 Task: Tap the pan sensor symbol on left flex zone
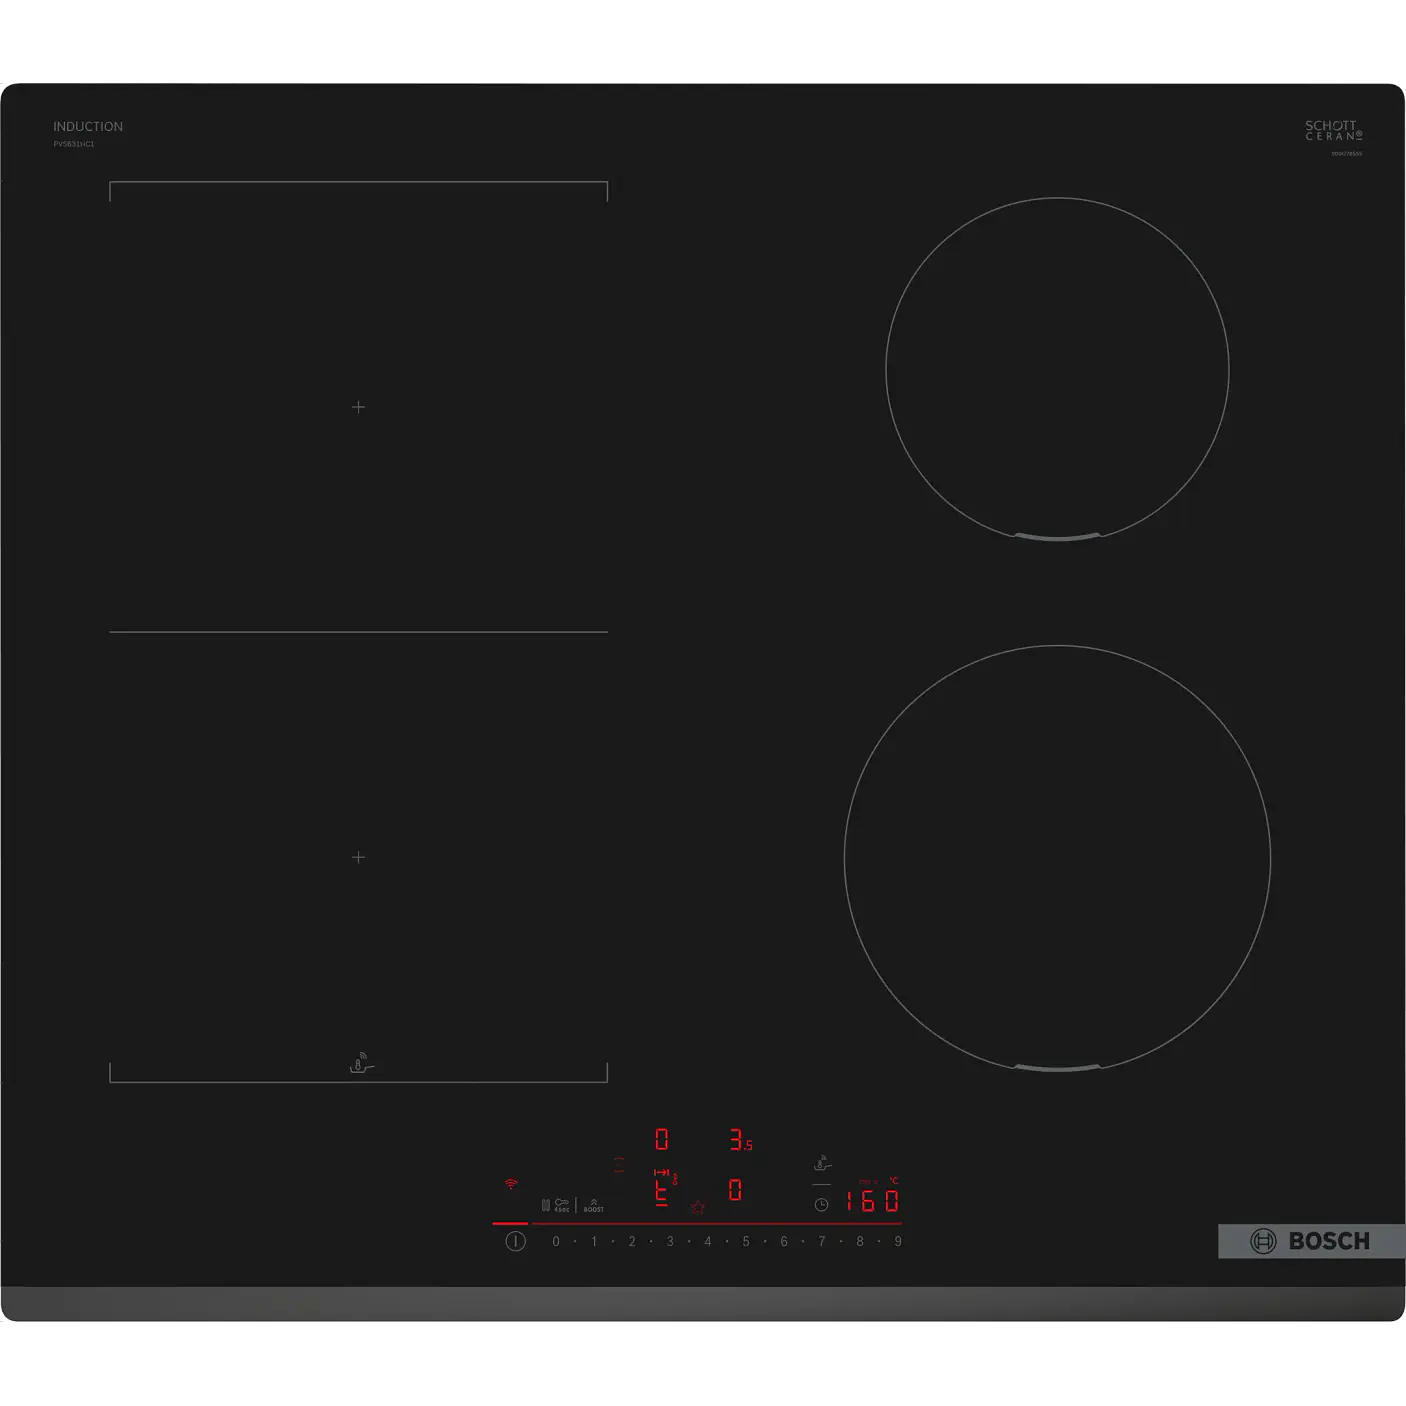click(360, 1063)
